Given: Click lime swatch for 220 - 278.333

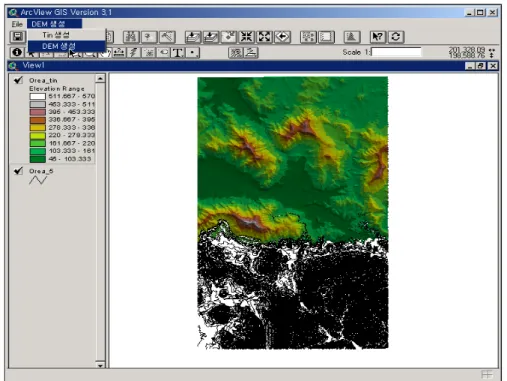Looking at the screenshot, I should click(37, 136).
